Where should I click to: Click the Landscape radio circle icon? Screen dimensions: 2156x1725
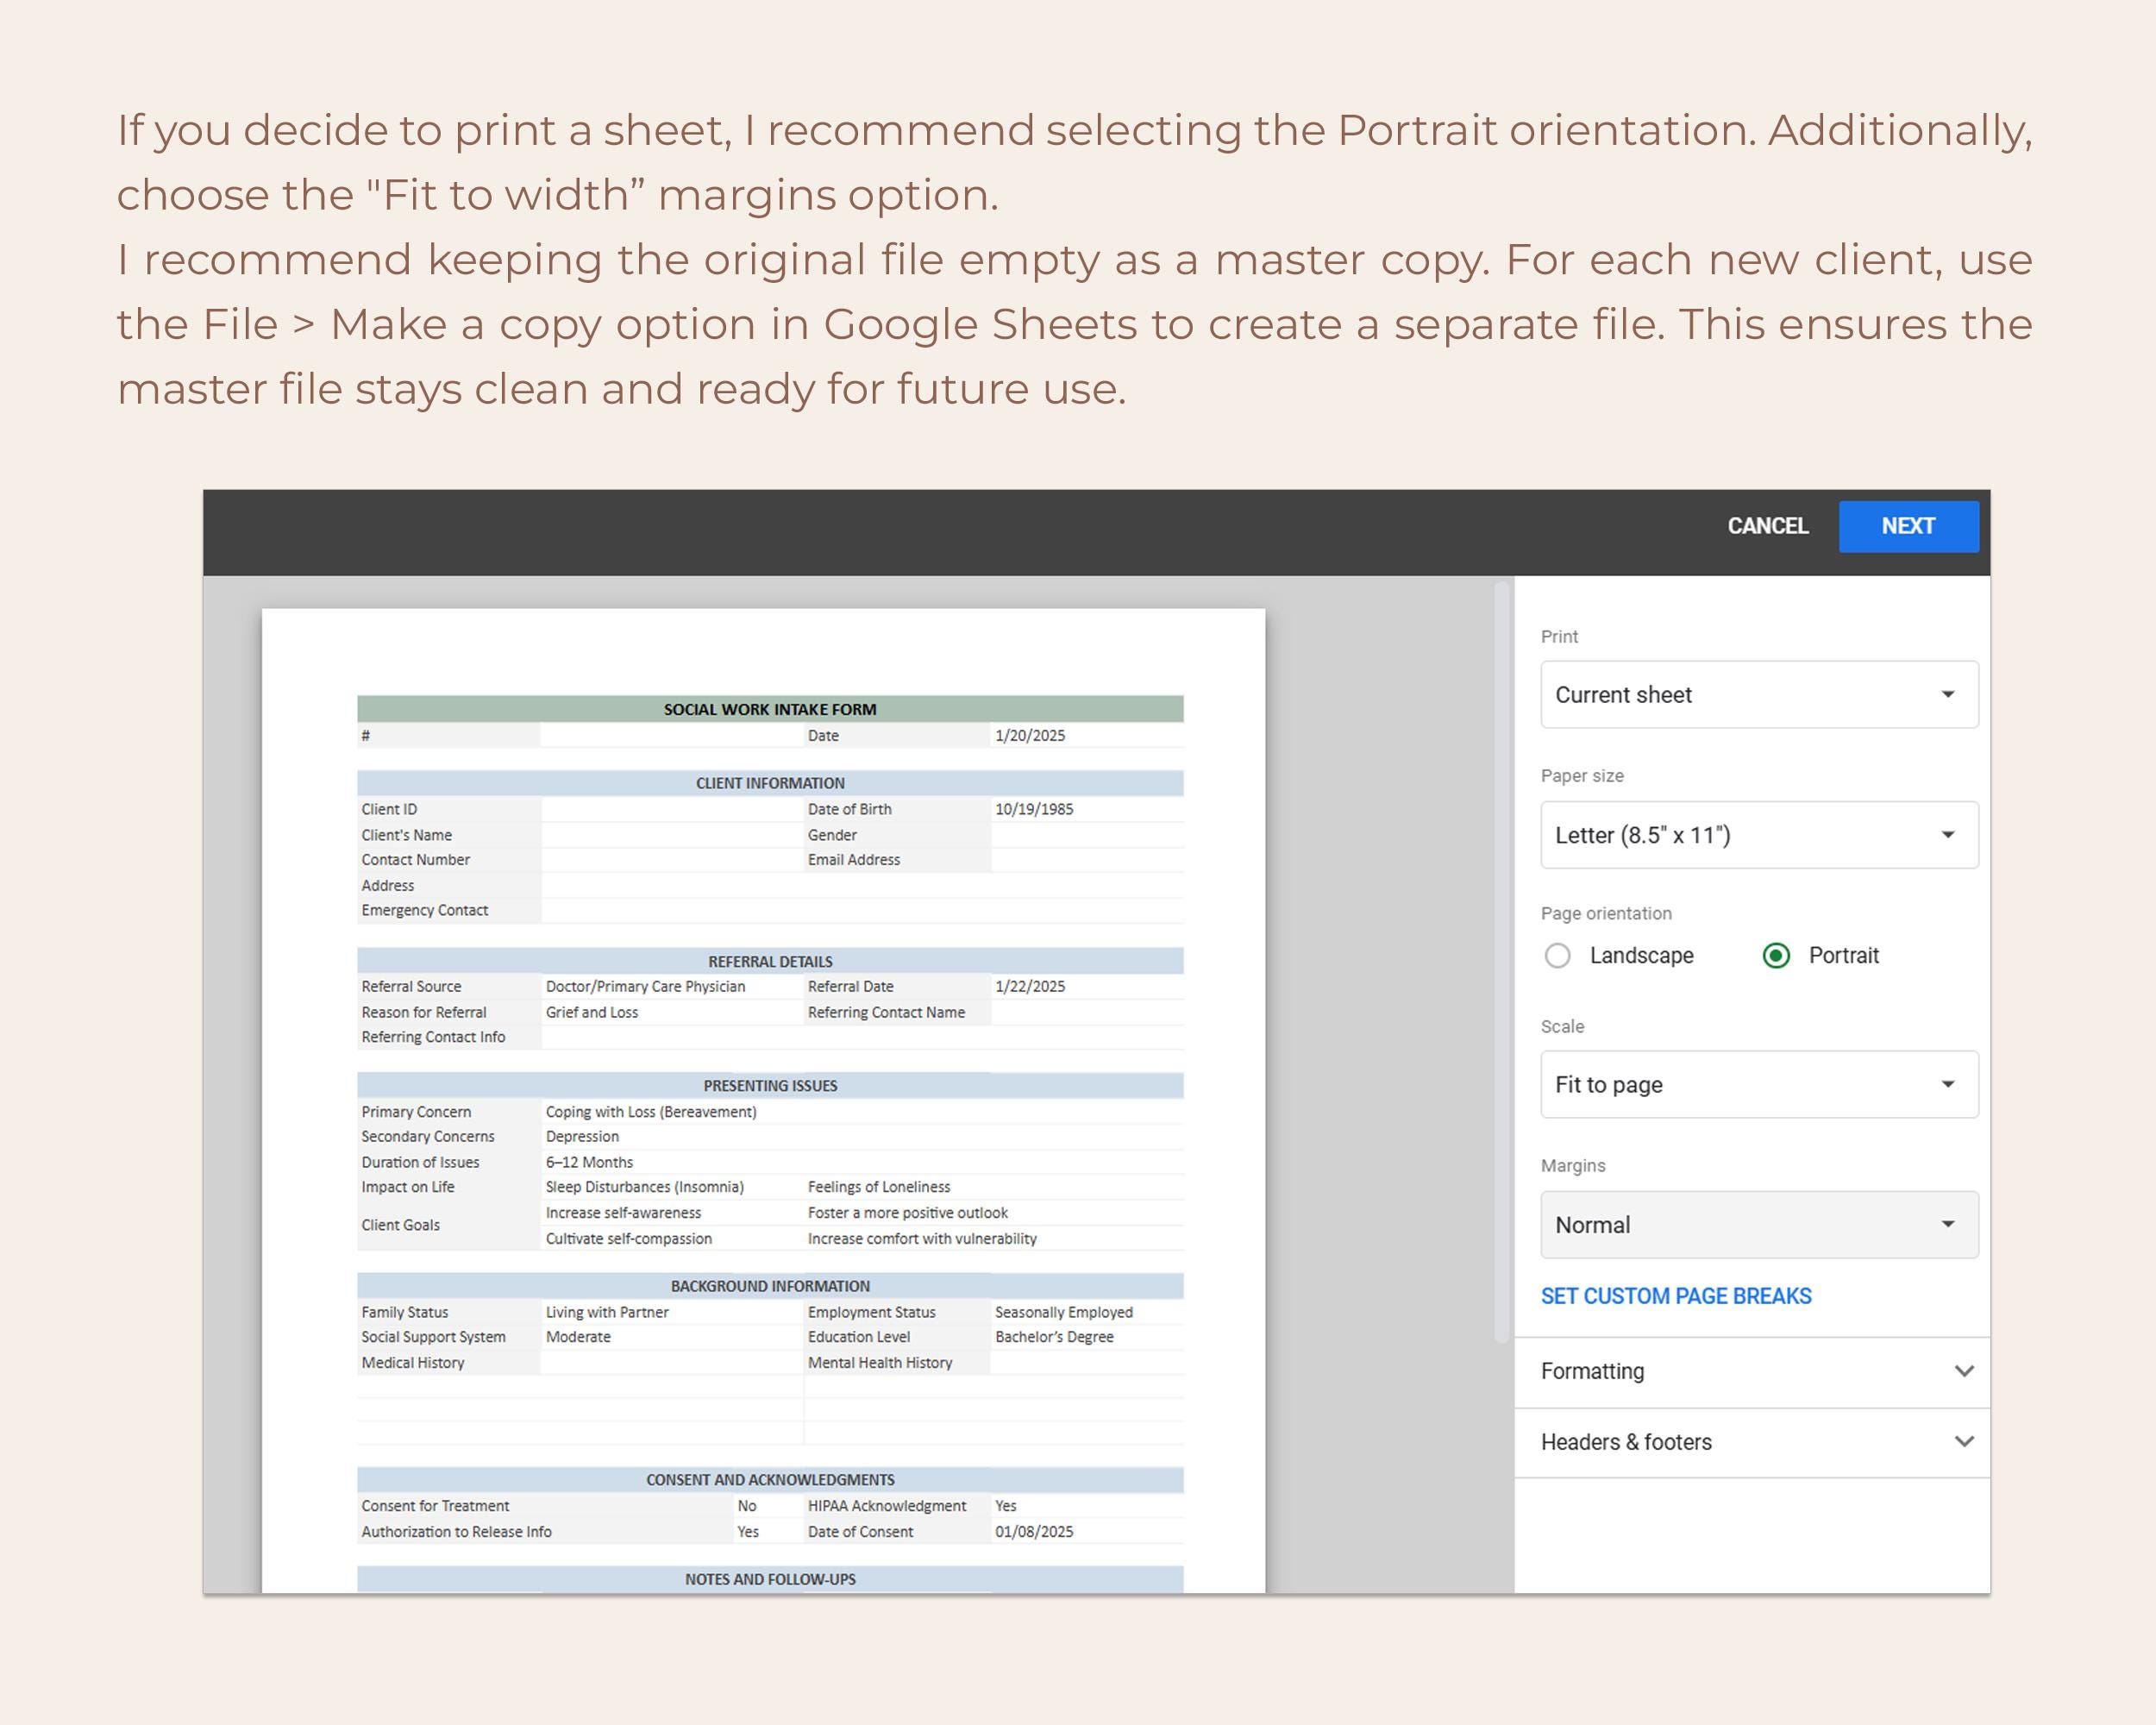pyautogui.click(x=1558, y=956)
